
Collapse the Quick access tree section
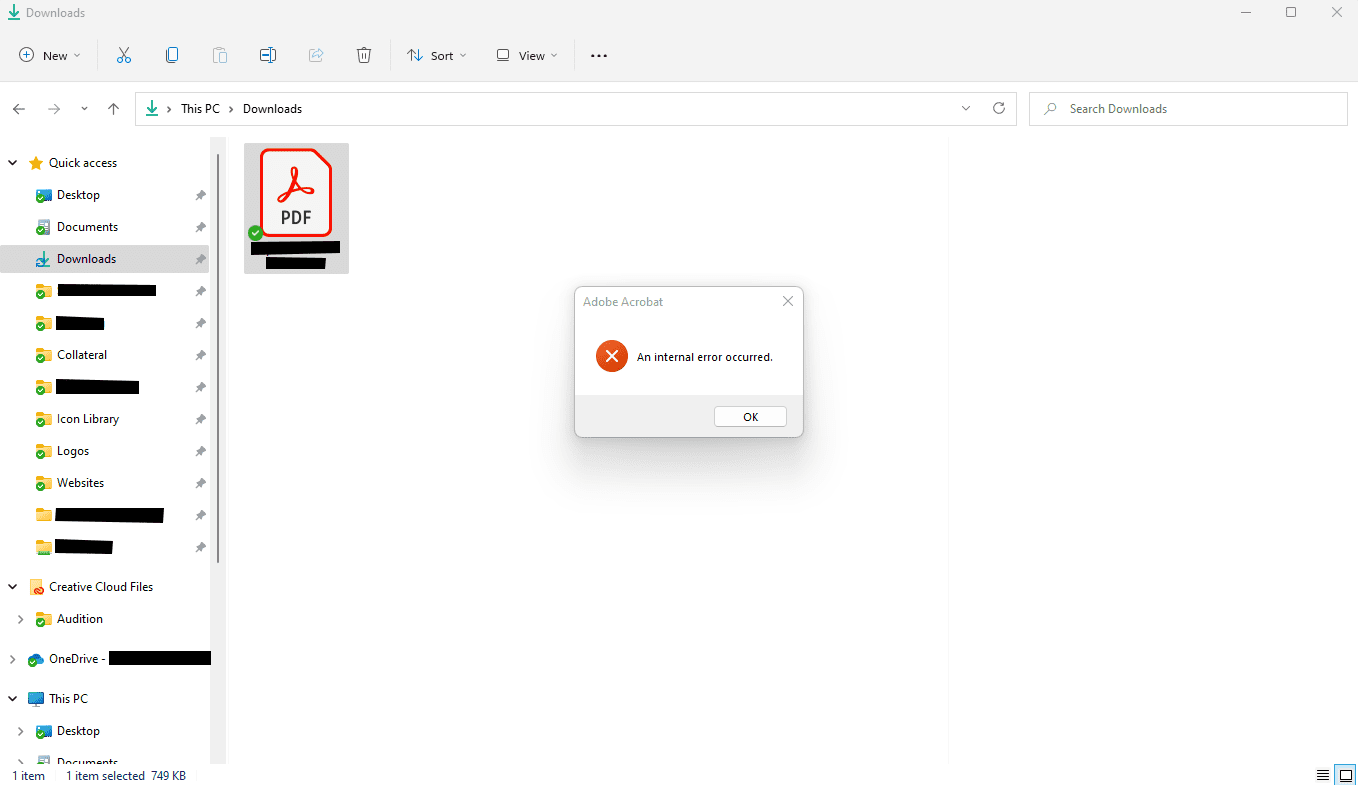click(x=13, y=163)
